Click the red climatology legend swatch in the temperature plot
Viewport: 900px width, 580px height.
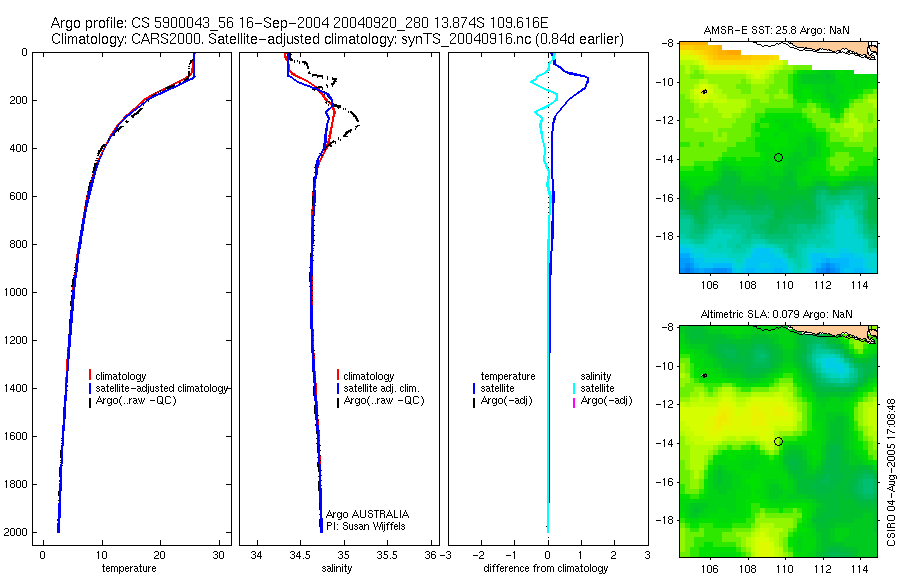[90, 376]
